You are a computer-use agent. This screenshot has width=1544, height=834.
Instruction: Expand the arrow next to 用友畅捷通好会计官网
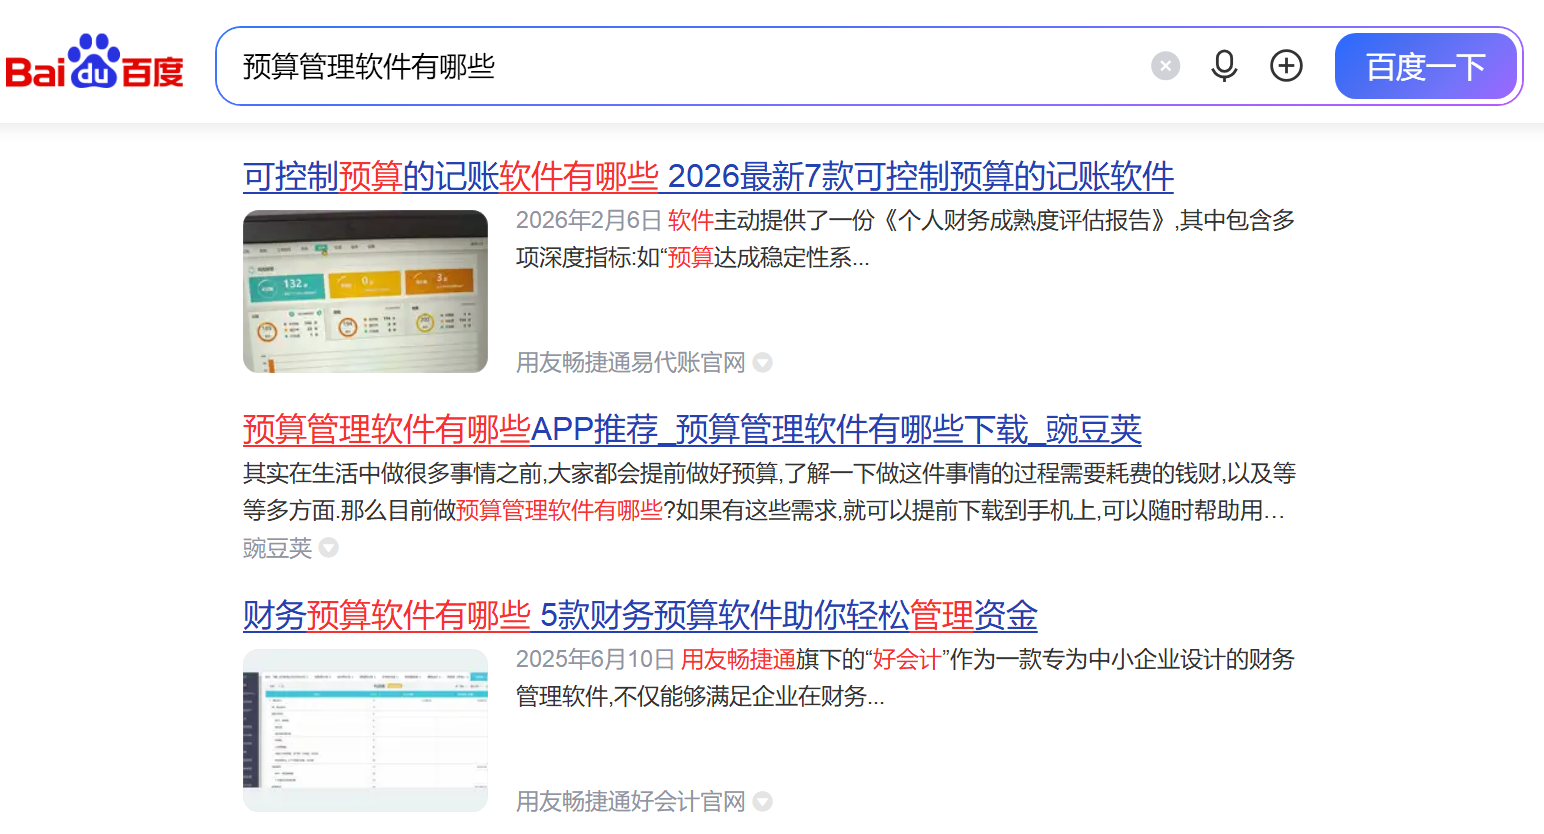point(763,801)
